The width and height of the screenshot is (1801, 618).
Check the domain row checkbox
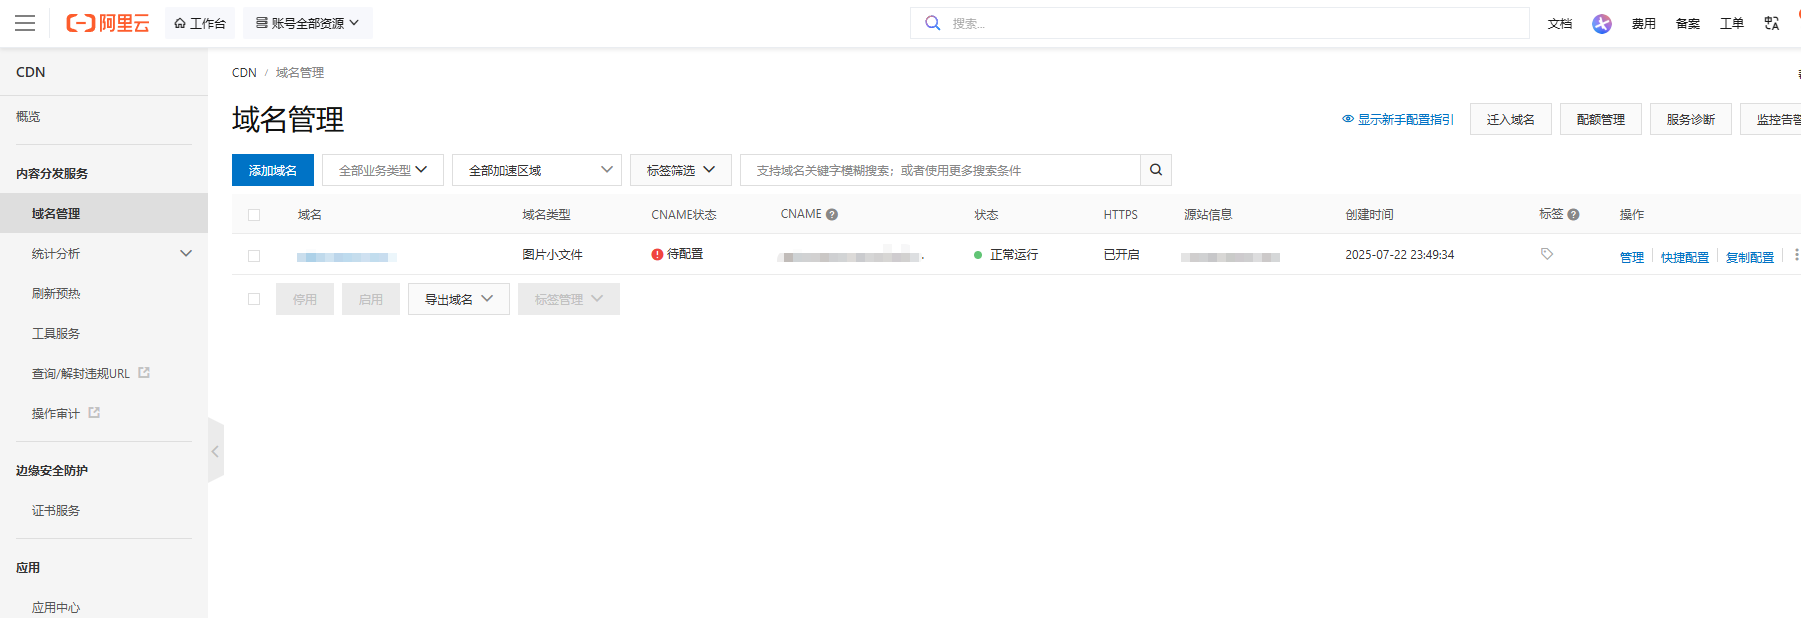[254, 256]
